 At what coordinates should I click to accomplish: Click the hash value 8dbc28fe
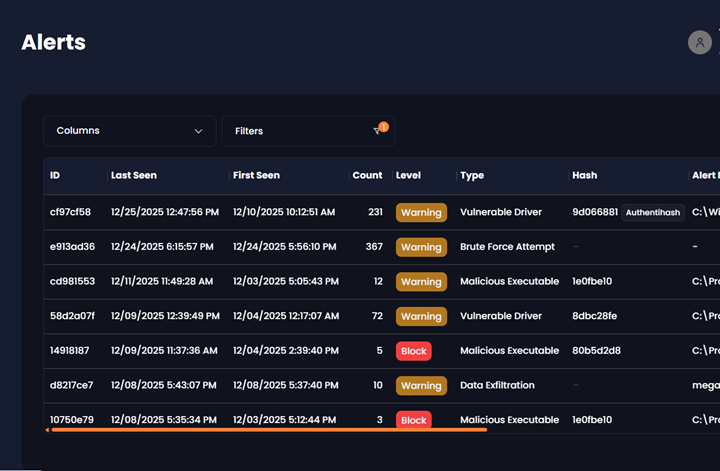pyautogui.click(x=596, y=316)
